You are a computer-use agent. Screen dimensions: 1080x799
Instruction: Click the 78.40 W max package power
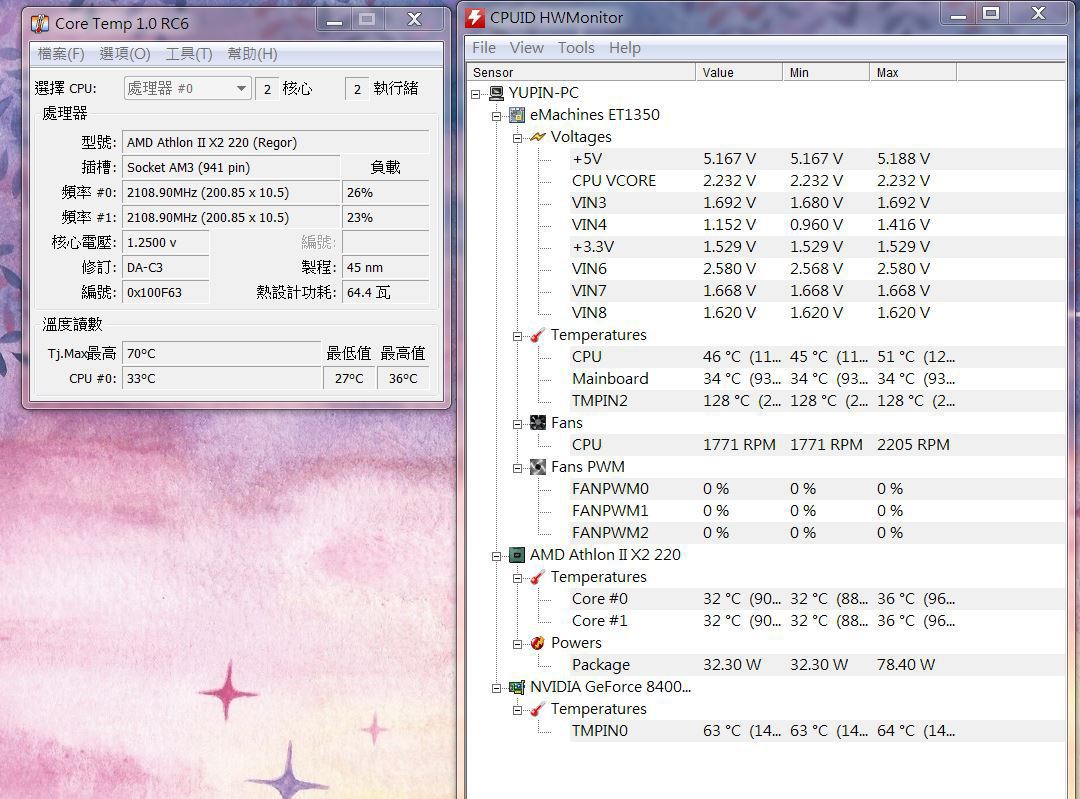point(906,665)
